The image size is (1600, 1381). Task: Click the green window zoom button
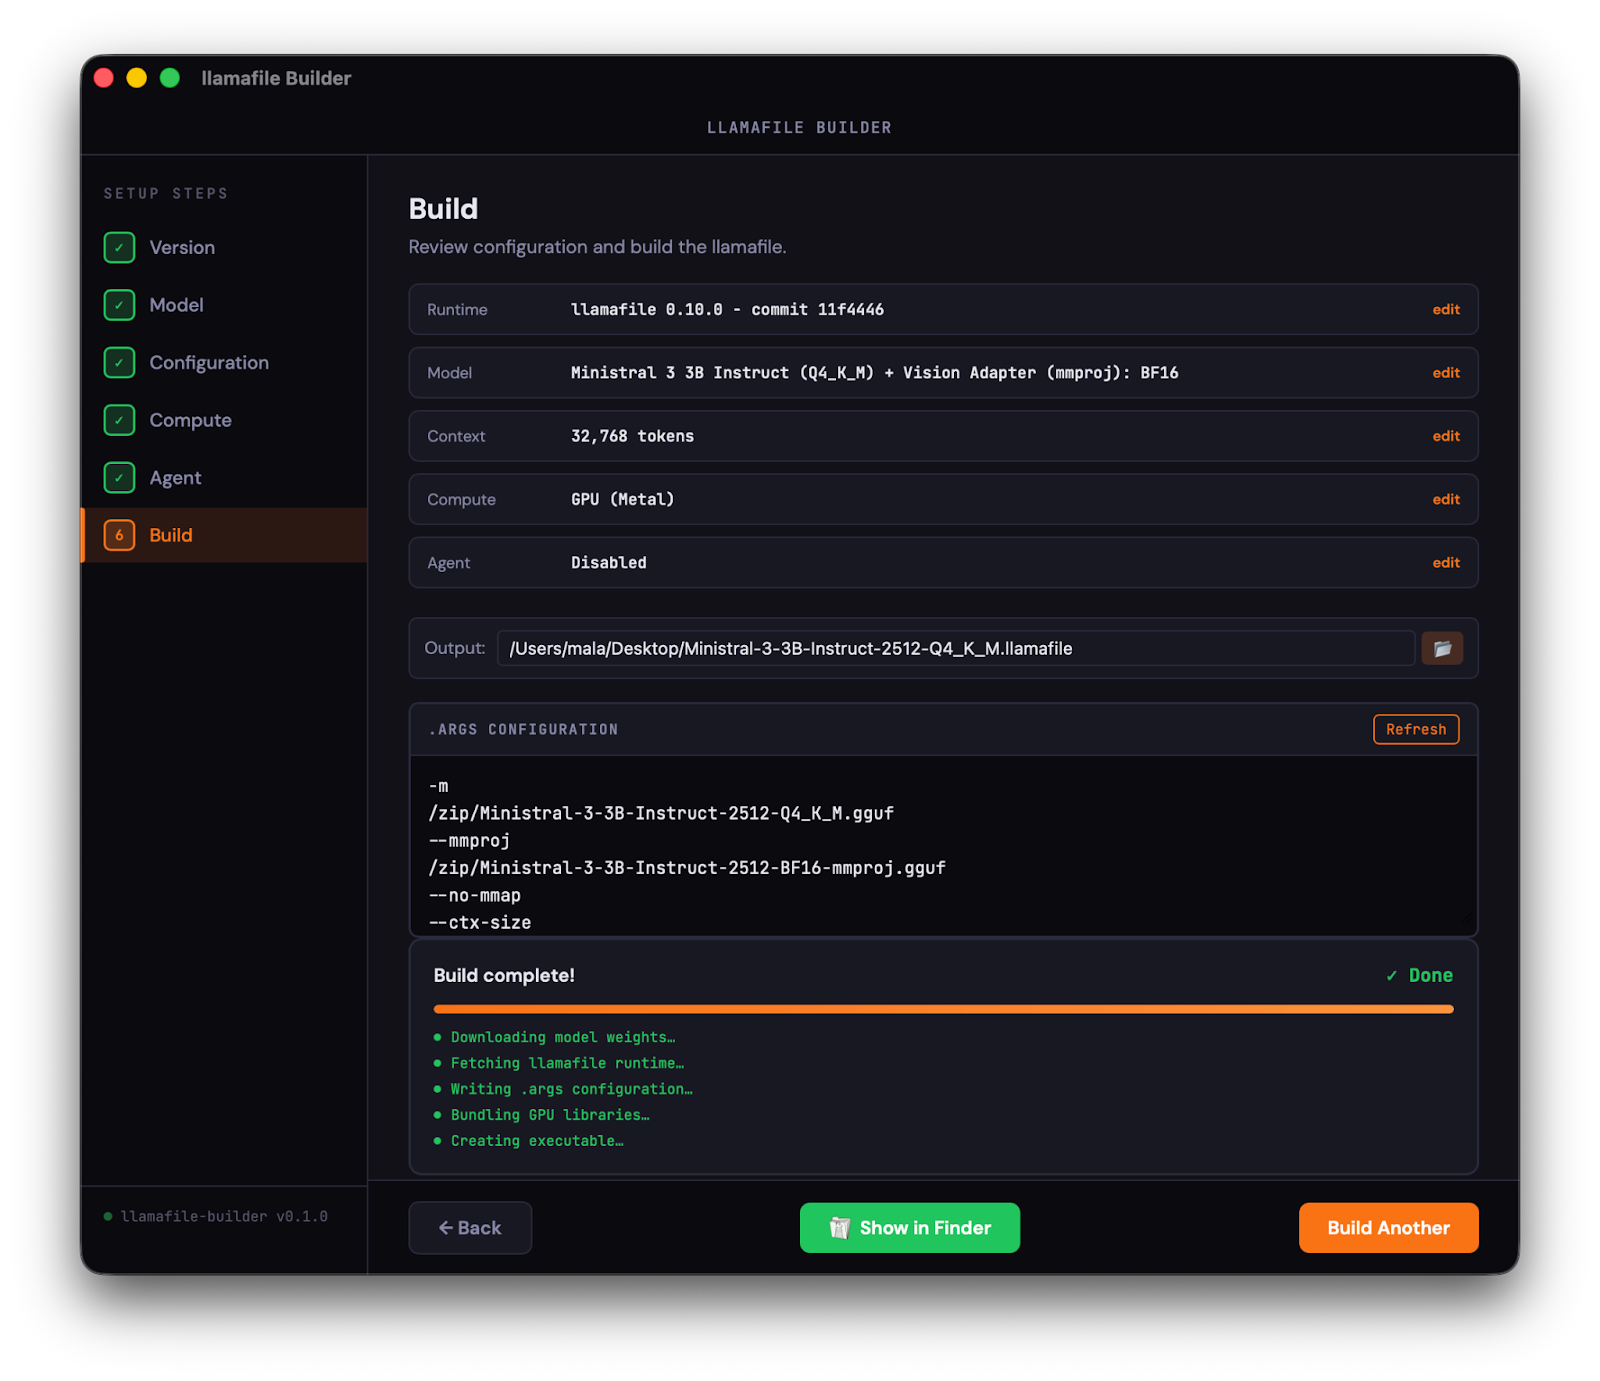pos(170,78)
